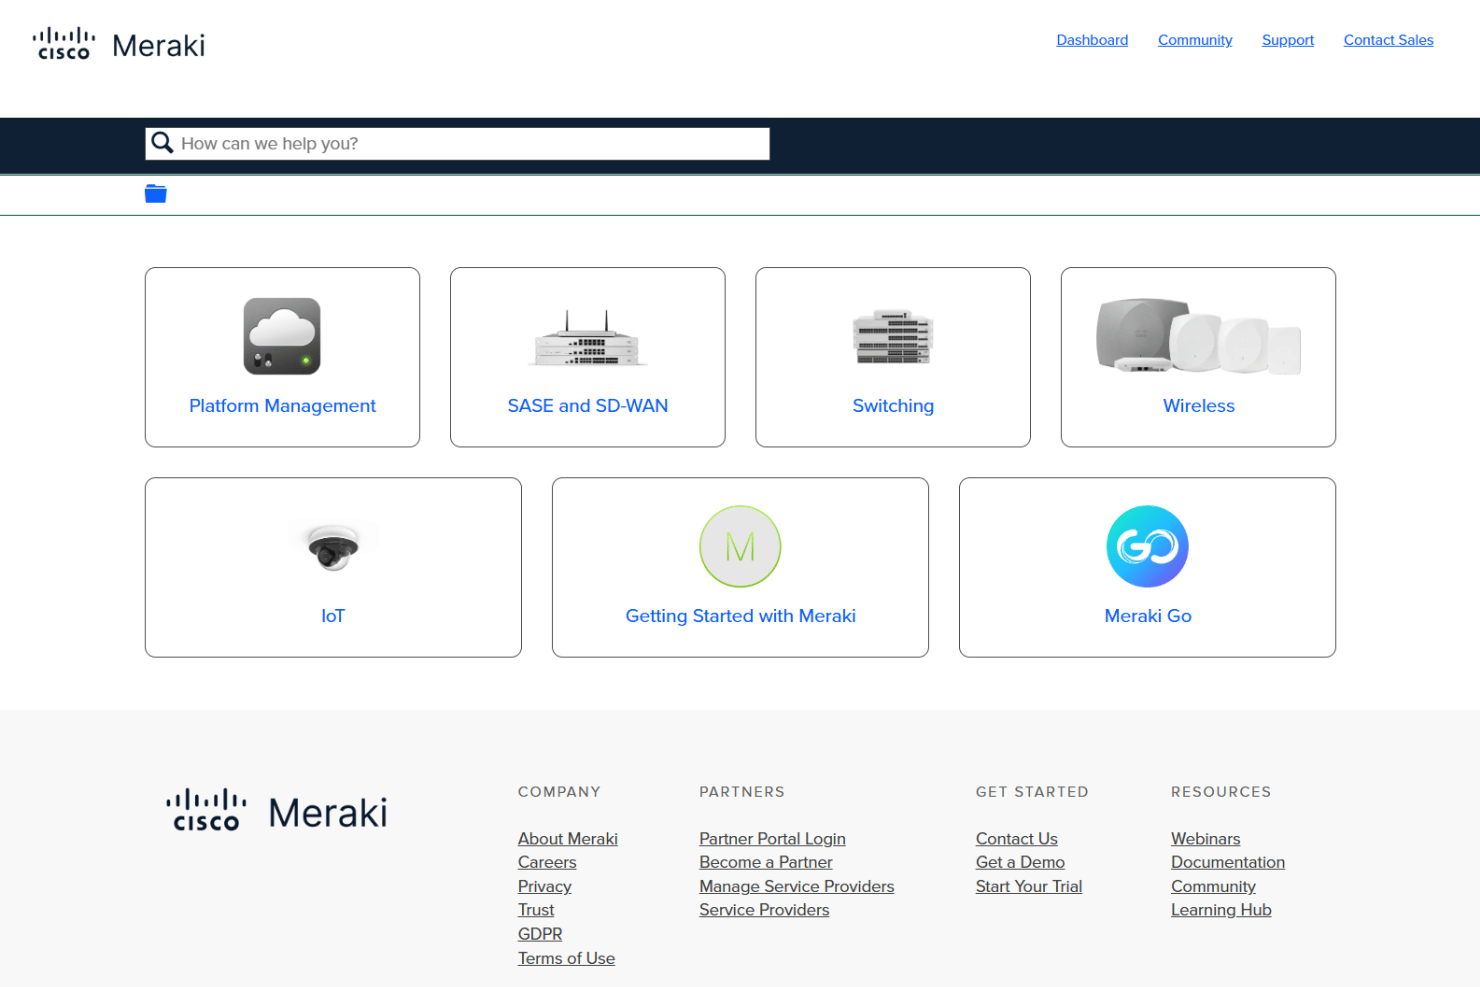Open the Wireless text link
The width and height of the screenshot is (1480, 987).
(1198, 406)
